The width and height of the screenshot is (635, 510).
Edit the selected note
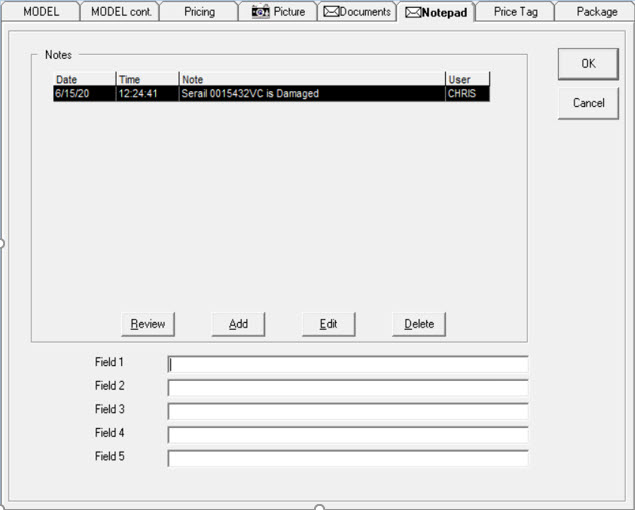click(328, 324)
